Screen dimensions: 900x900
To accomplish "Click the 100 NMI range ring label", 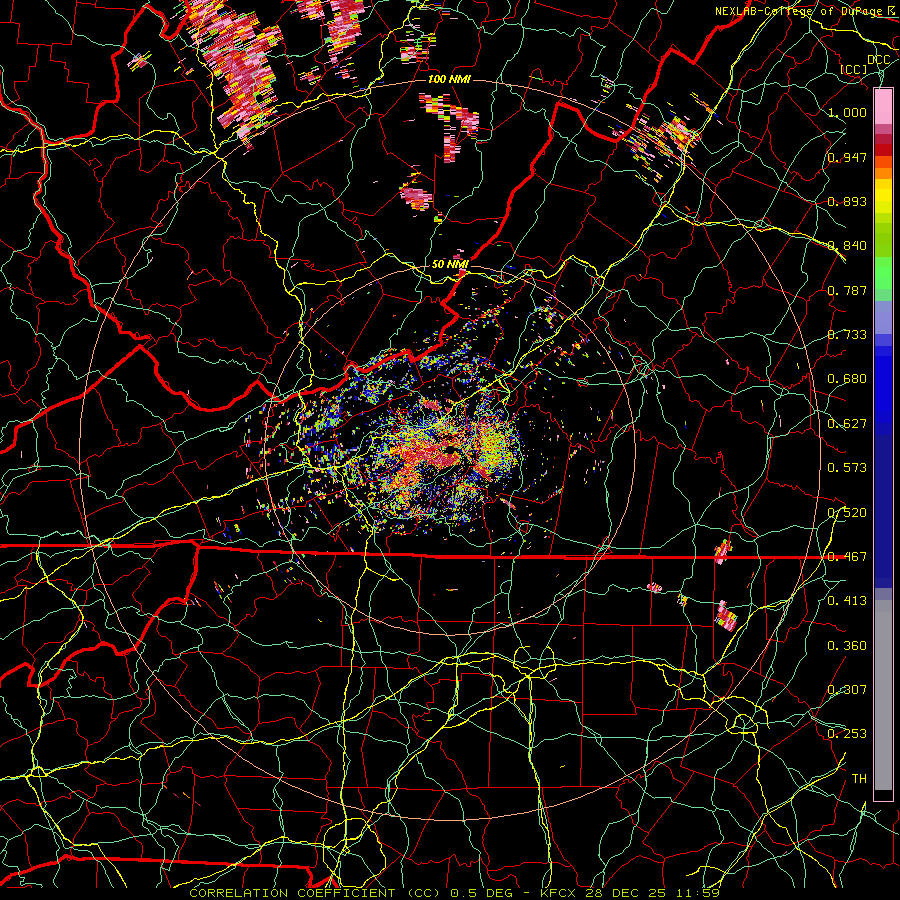I will [x=449, y=79].
